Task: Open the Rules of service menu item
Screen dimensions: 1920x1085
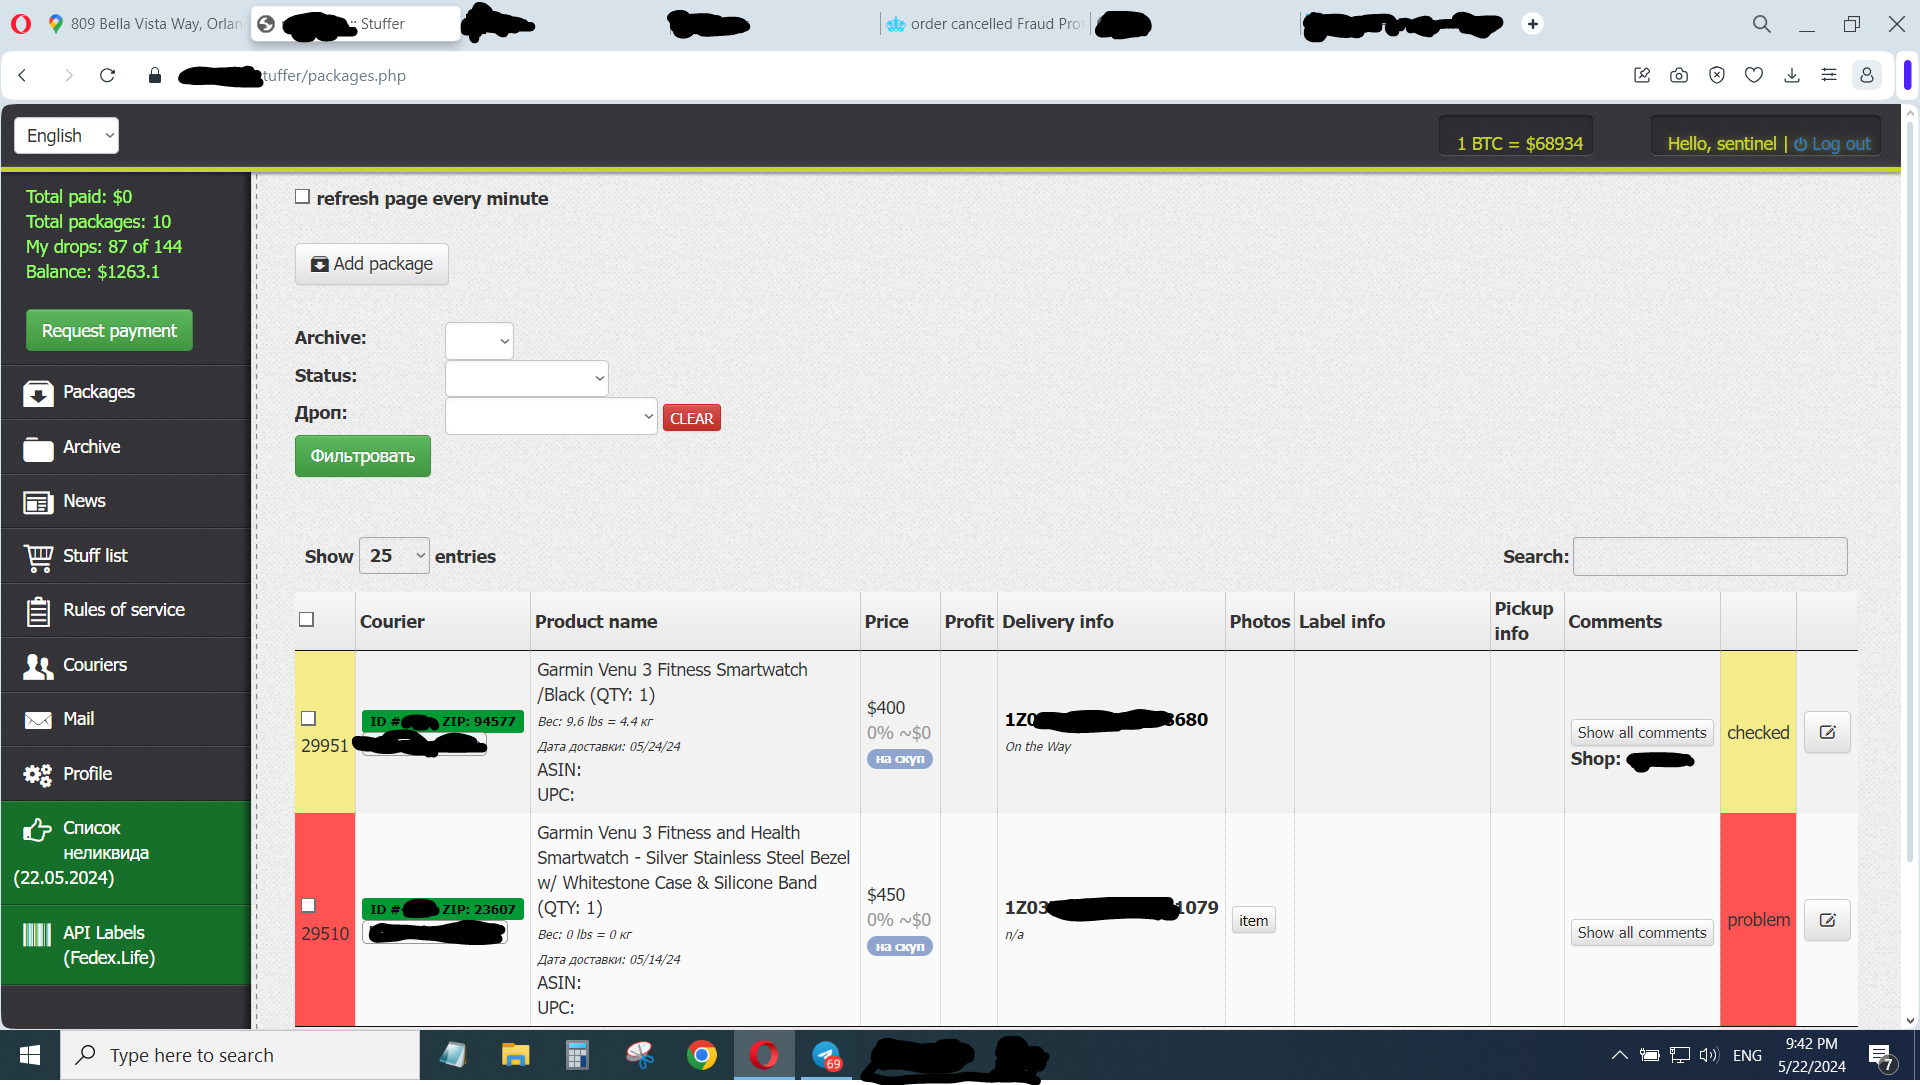Action: point(126,610)
